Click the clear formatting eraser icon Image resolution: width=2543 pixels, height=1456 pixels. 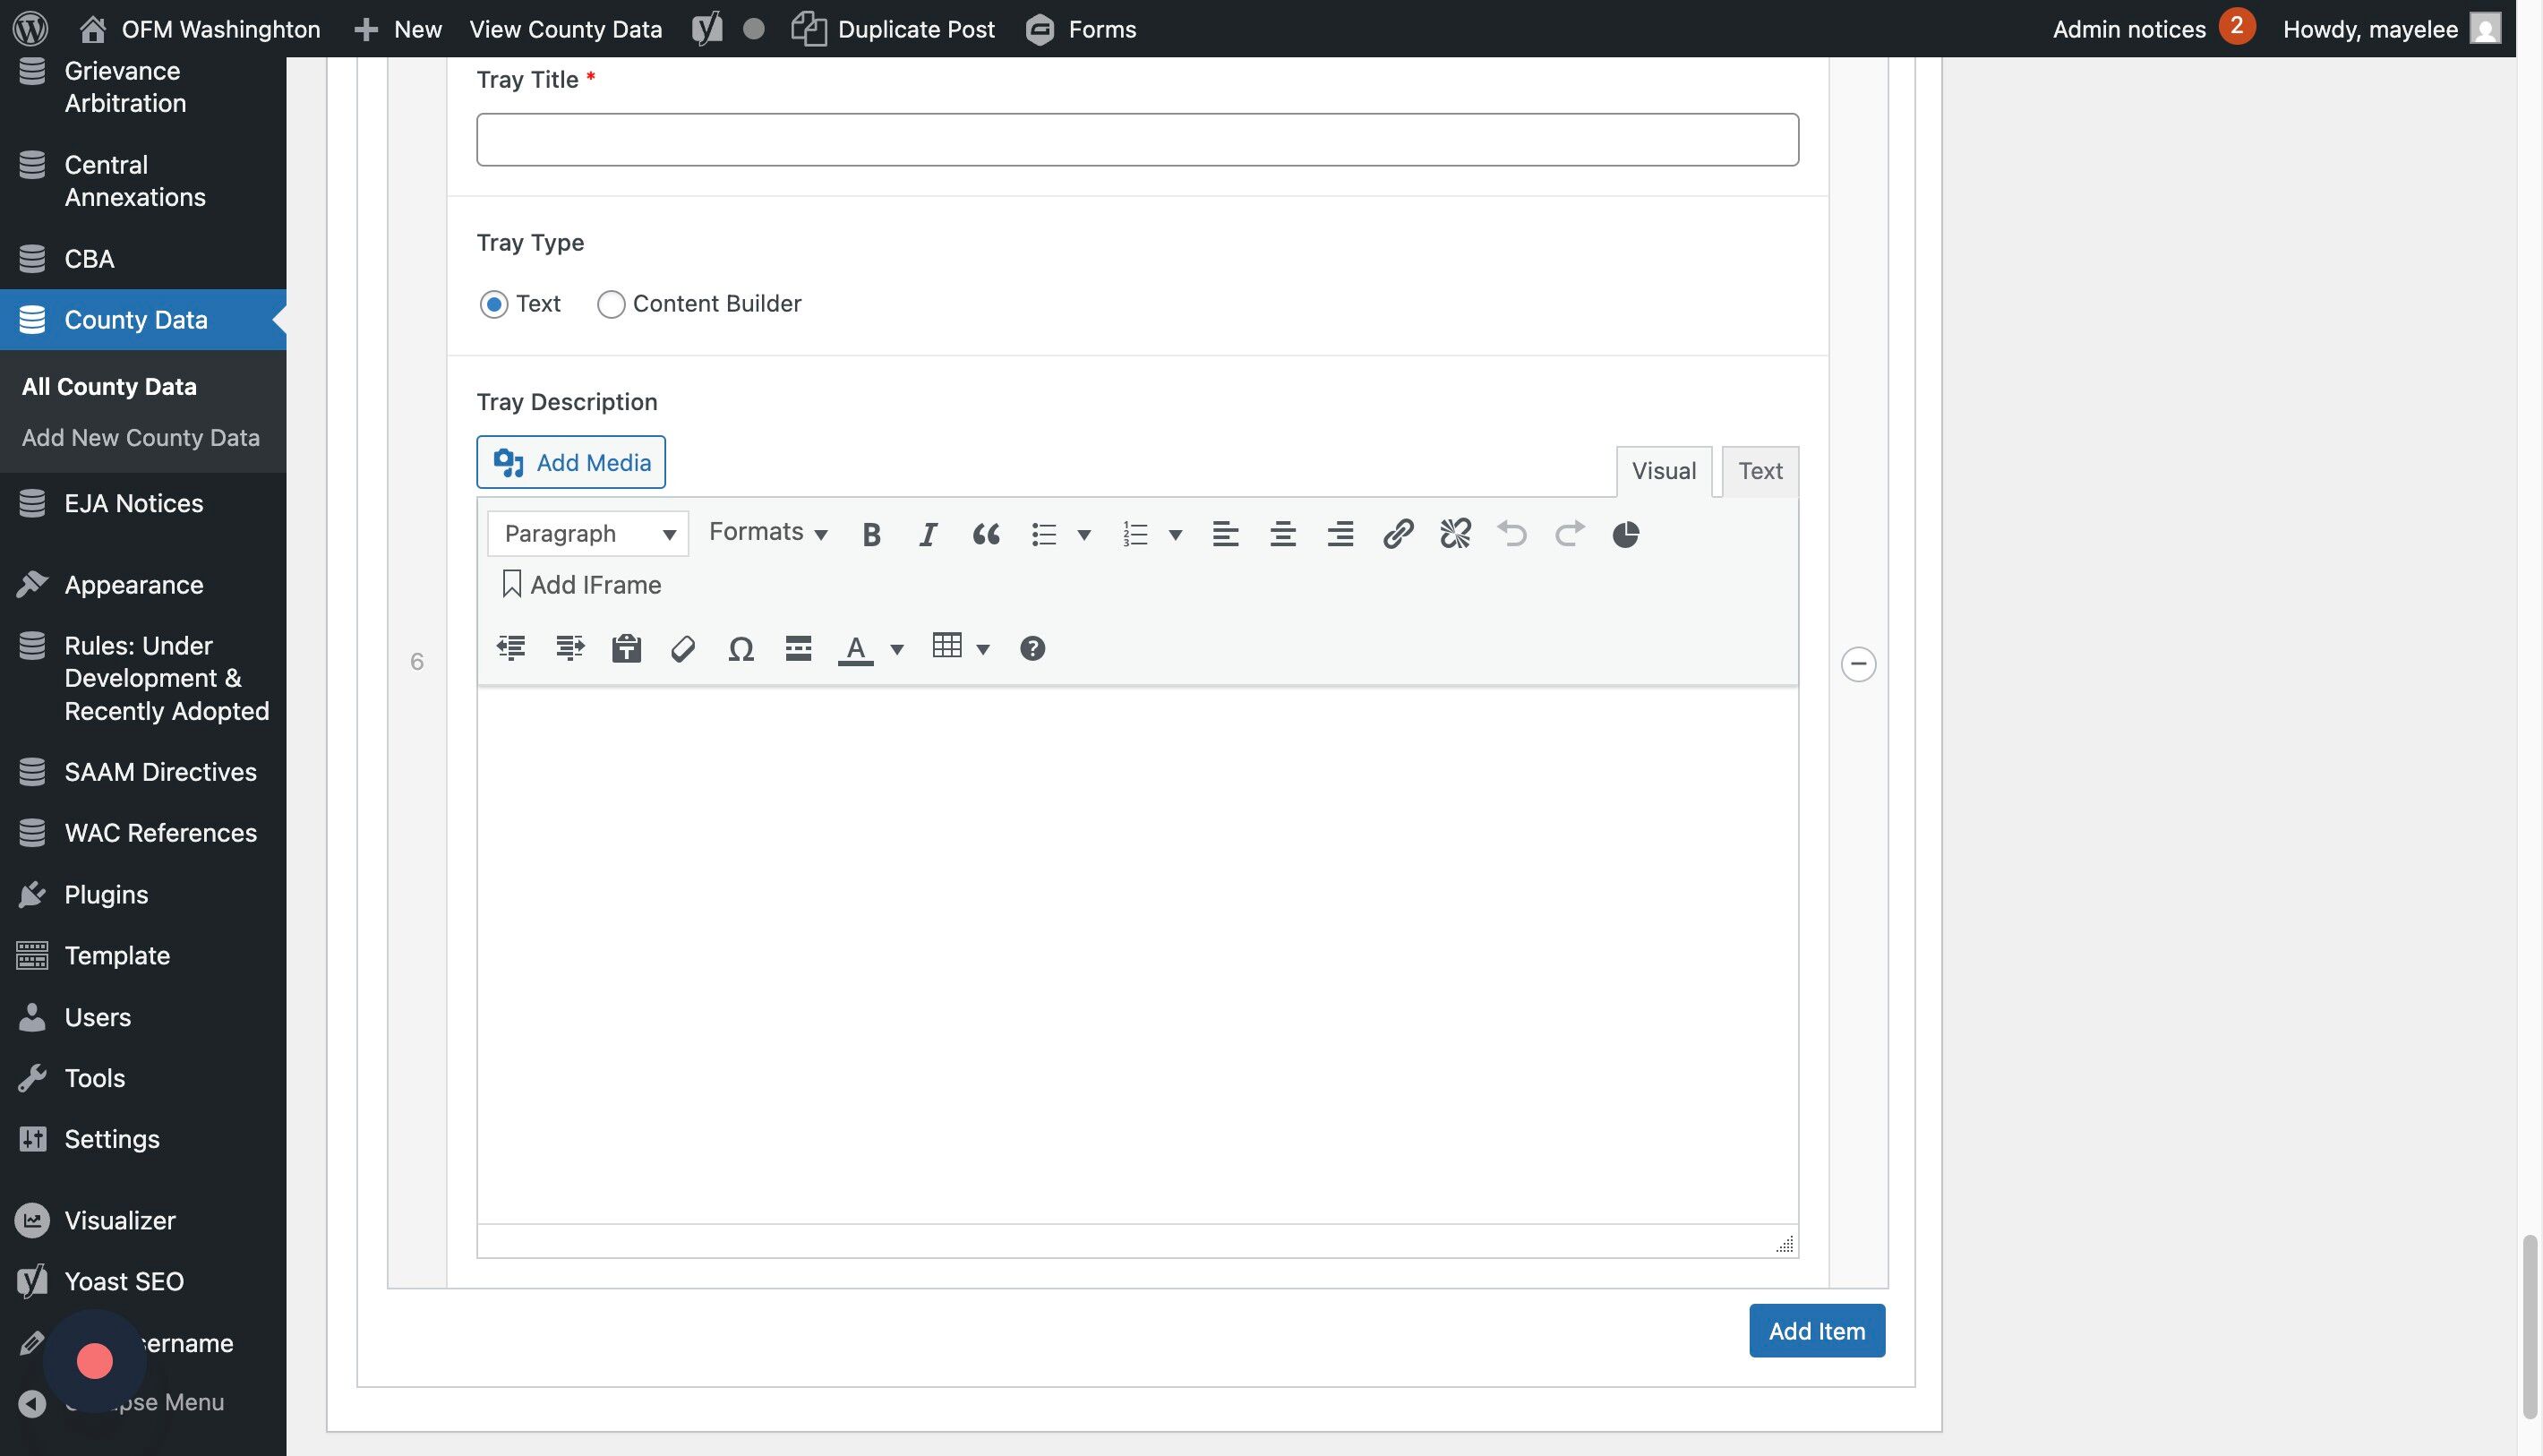[x=683, y=649]
